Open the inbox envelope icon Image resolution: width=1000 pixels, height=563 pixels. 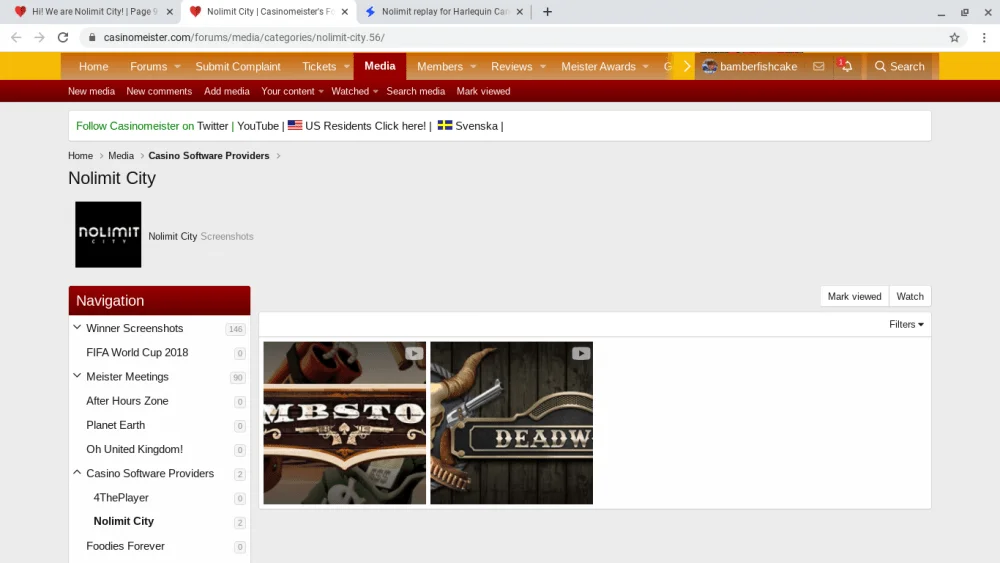pos(818,66)
